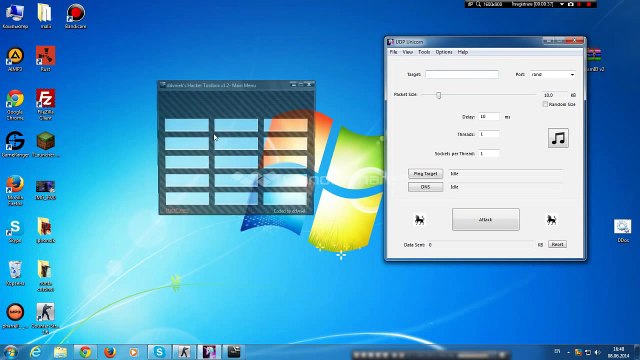Select the Google Chrome desktop shortcut
This screenshot has width=640, height=360.
15,105
